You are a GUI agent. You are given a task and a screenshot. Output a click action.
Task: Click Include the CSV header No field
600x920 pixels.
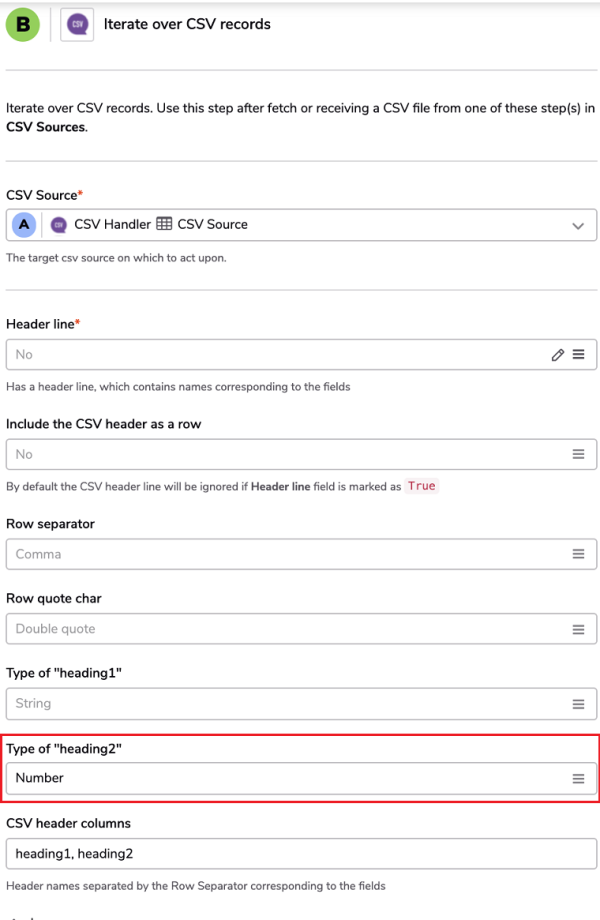[301, 454]
